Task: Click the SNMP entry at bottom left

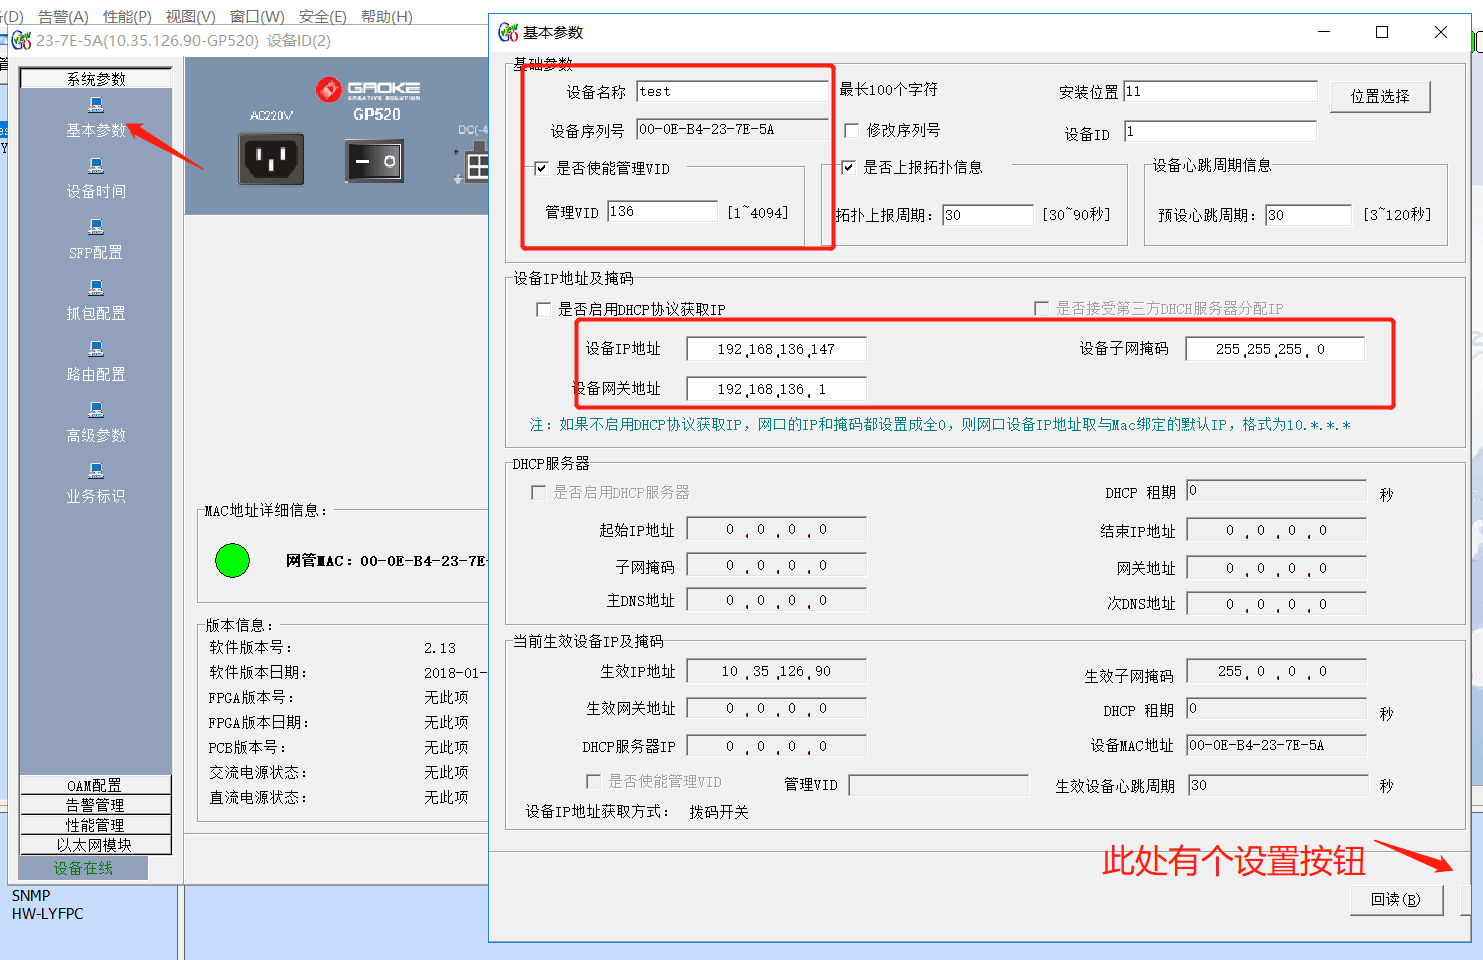Action: tap(31, 896)
